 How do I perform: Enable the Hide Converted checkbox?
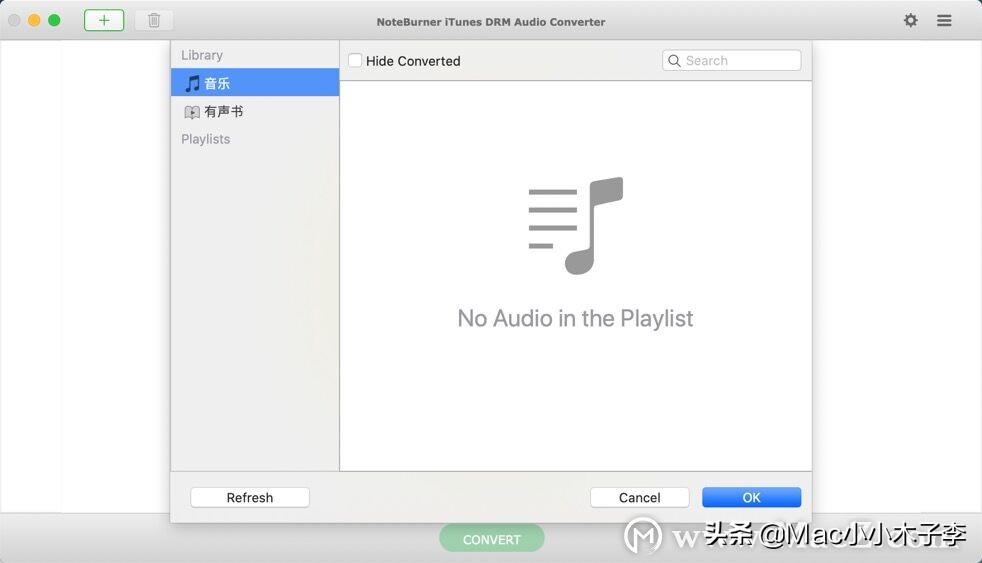355,61
